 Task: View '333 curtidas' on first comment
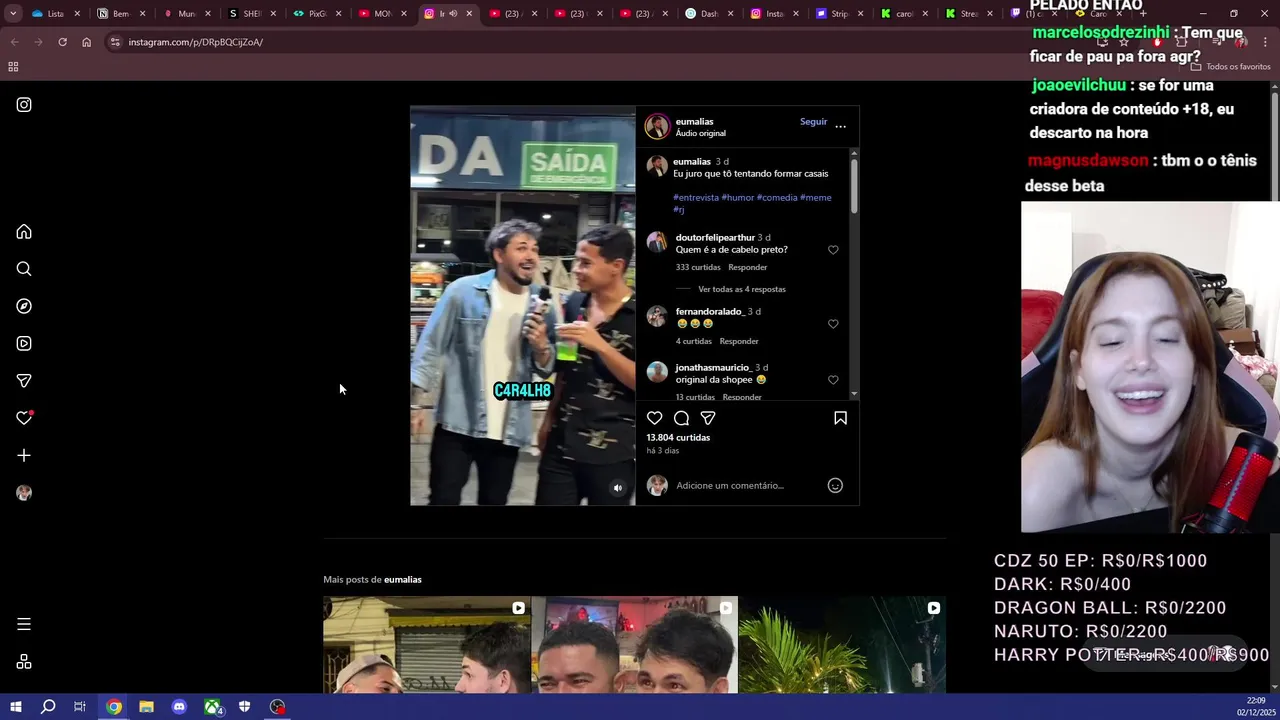pos(698,267)
